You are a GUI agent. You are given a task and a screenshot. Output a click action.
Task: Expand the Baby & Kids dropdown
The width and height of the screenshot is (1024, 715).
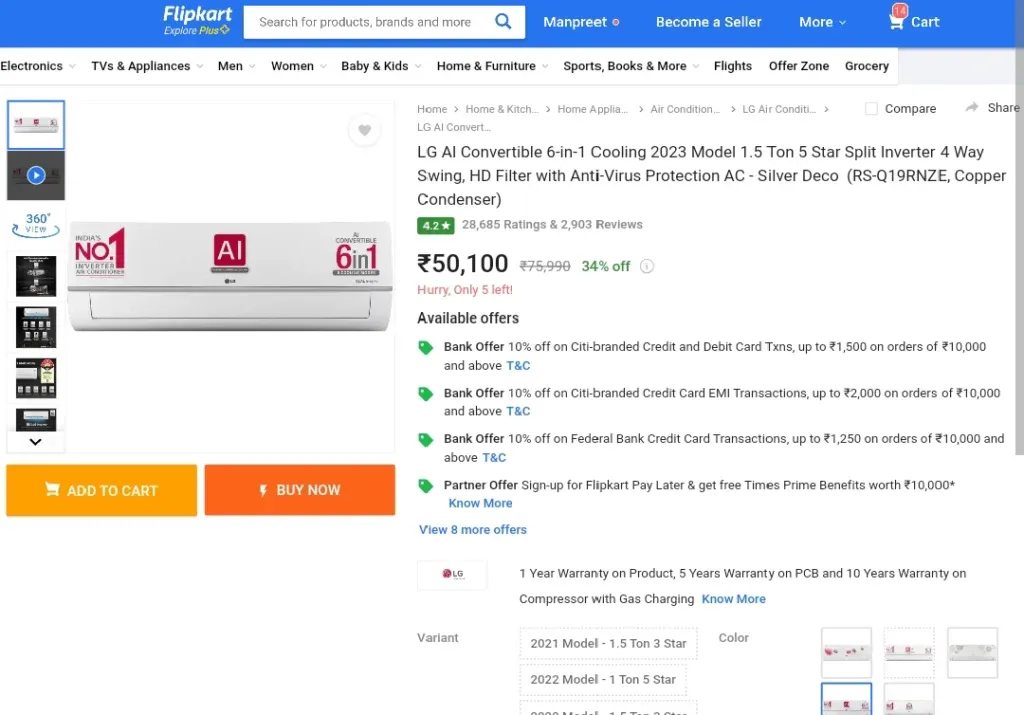click(381, 66)
